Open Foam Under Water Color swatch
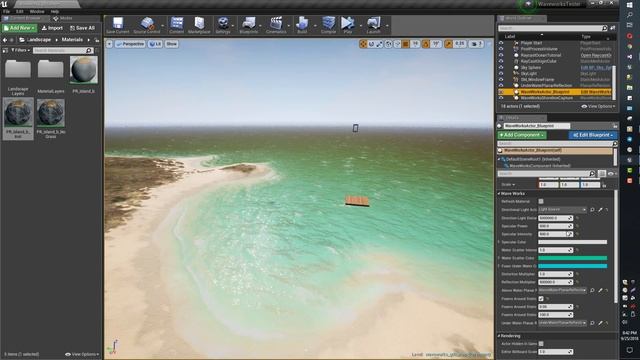This screenshot has height=360, width=640. (573, 266)
